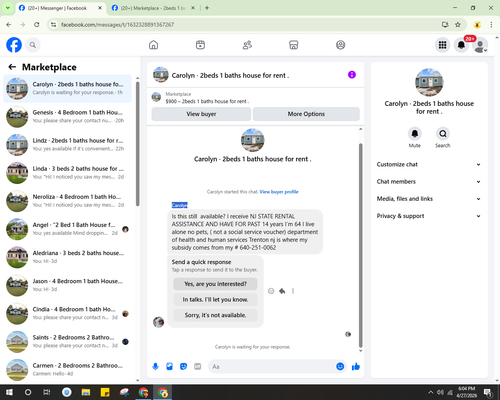
Task: Search in conversation using the Search icon
Action: (443, 134)
